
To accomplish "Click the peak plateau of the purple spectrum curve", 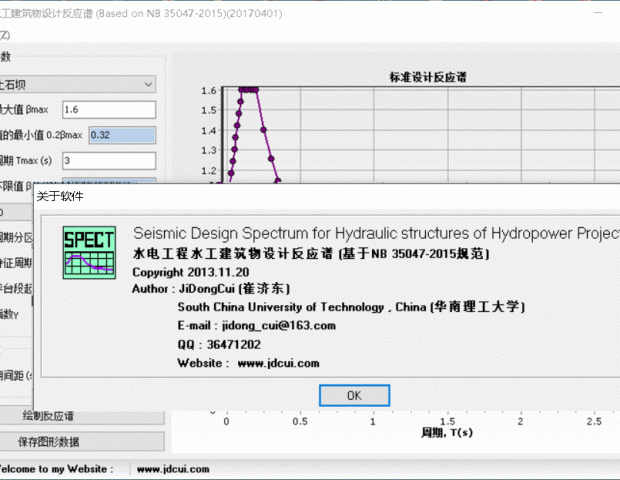I will click(248, 90).
